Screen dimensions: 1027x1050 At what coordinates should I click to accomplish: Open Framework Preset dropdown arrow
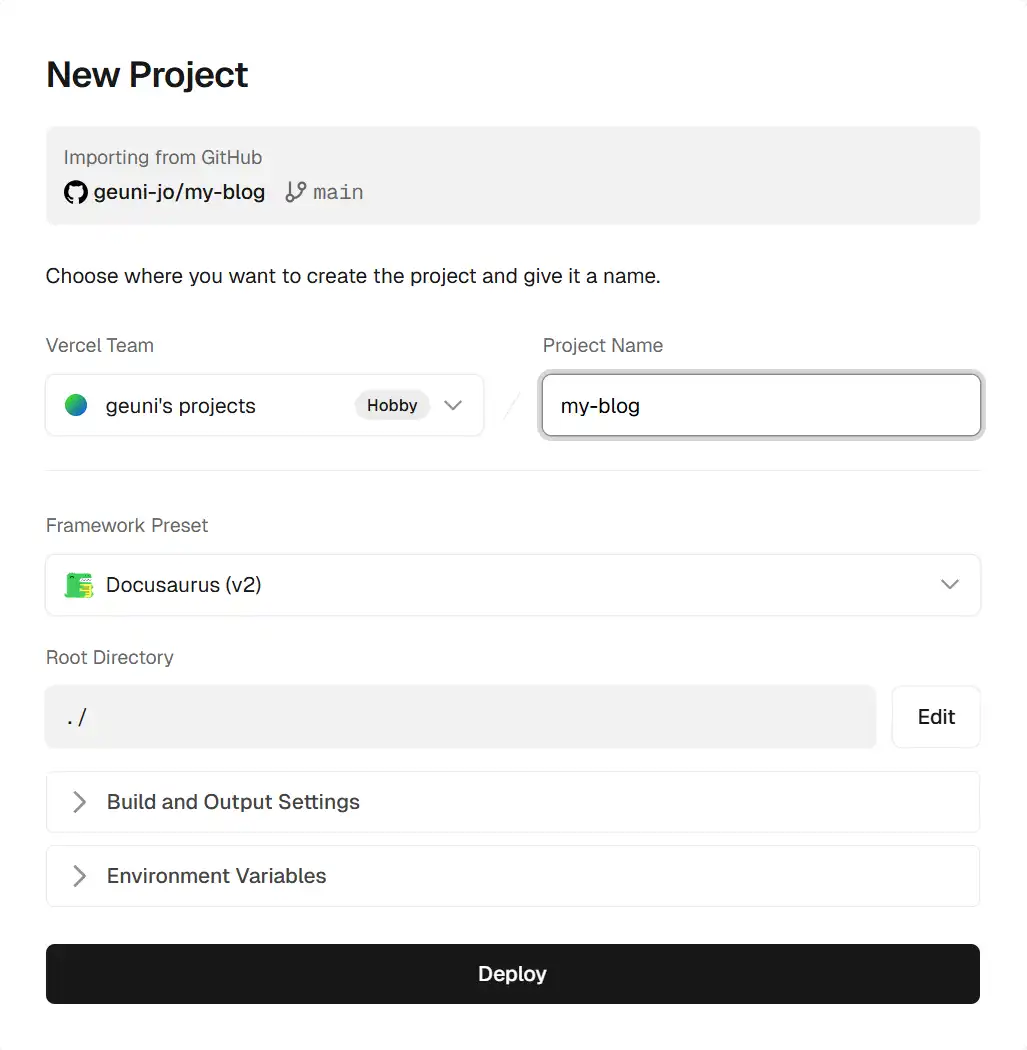point(950,585)
